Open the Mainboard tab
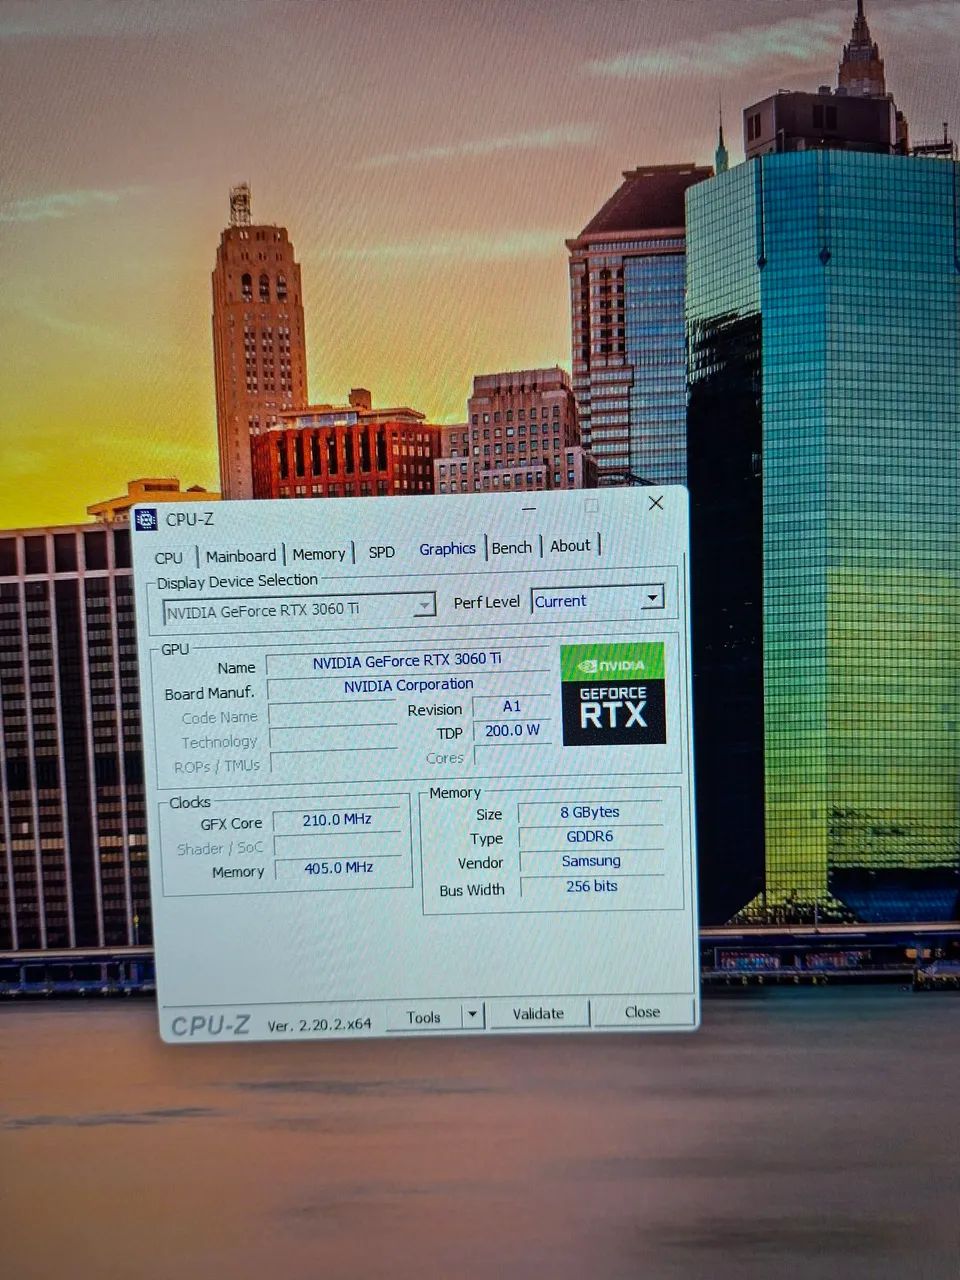This screenshot has width=960, height=1280. (241, 556)
